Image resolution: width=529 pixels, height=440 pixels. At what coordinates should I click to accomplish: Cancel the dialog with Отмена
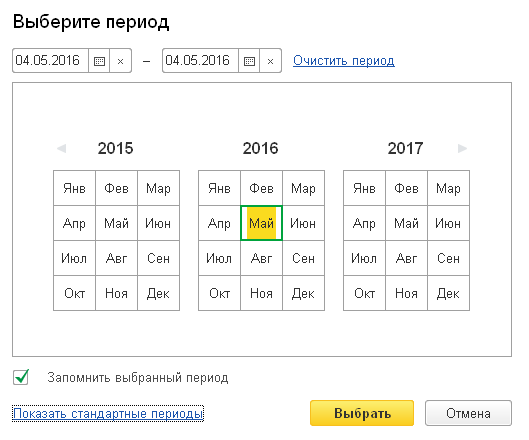click(x=468, y=413)
